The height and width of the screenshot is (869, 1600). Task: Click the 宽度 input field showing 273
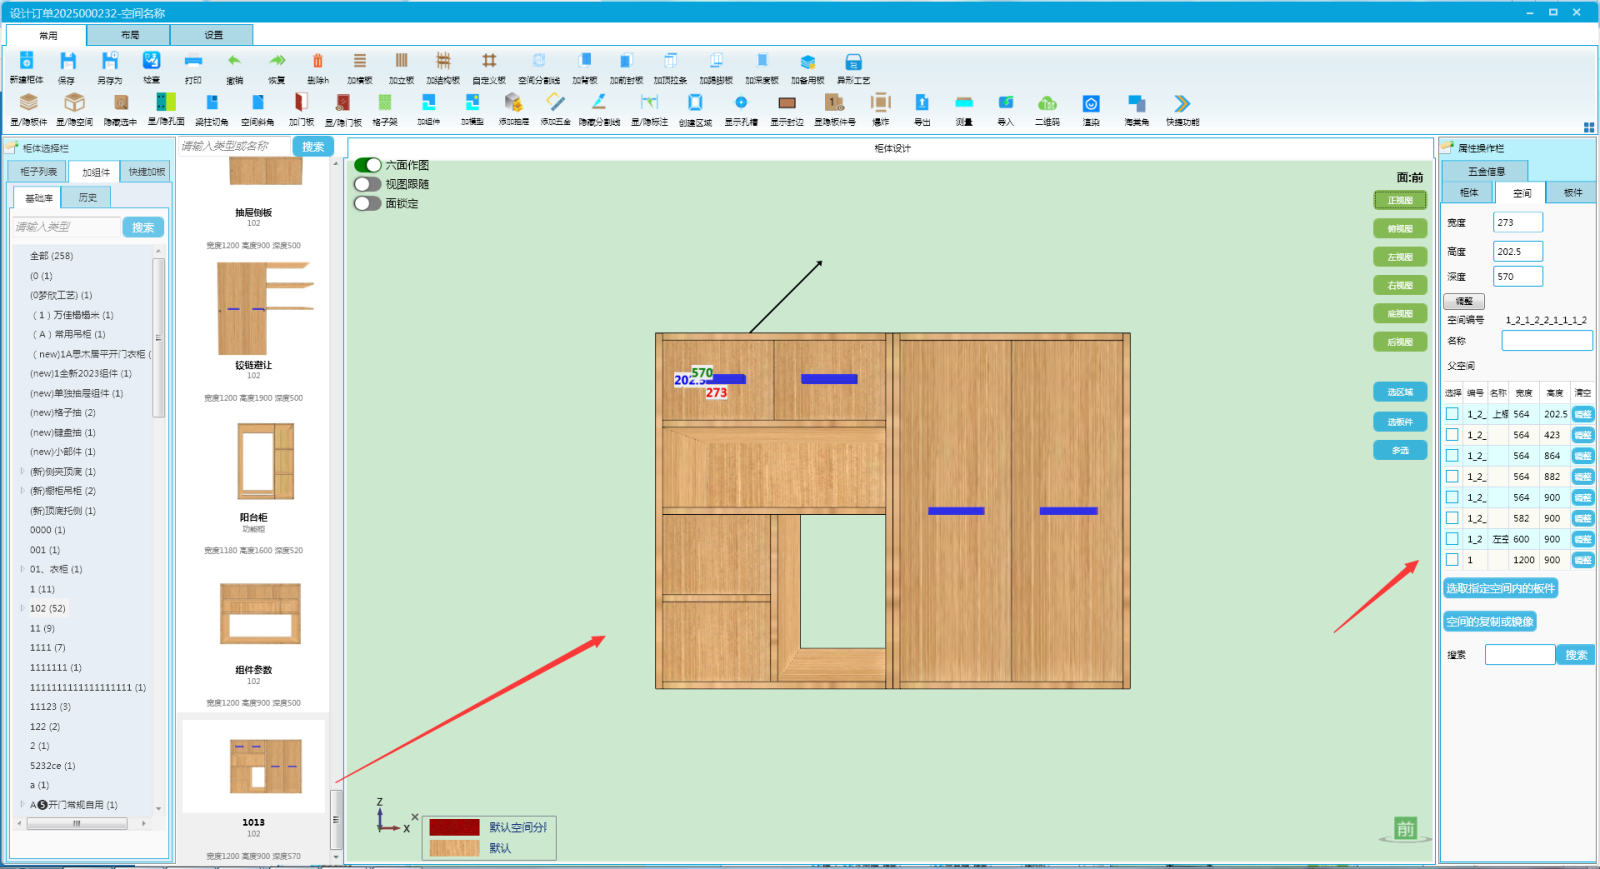point(1517,223)
